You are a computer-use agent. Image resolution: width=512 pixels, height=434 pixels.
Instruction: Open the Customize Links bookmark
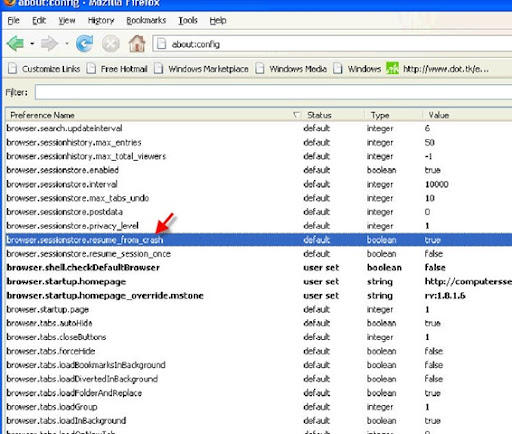(44, 69)
